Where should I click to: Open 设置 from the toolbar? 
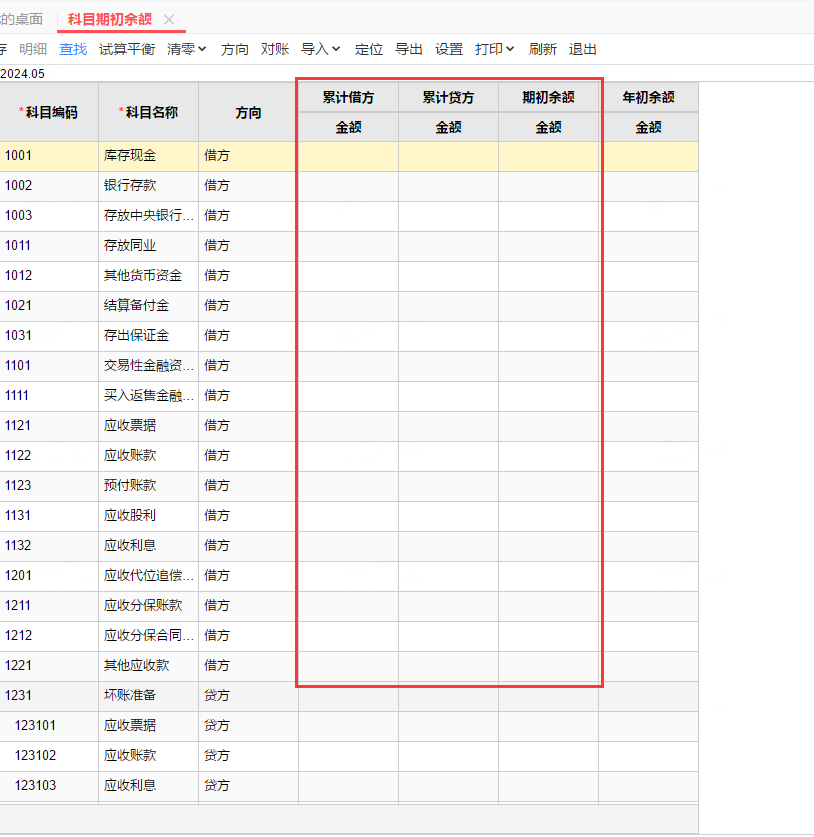point(449,49)
